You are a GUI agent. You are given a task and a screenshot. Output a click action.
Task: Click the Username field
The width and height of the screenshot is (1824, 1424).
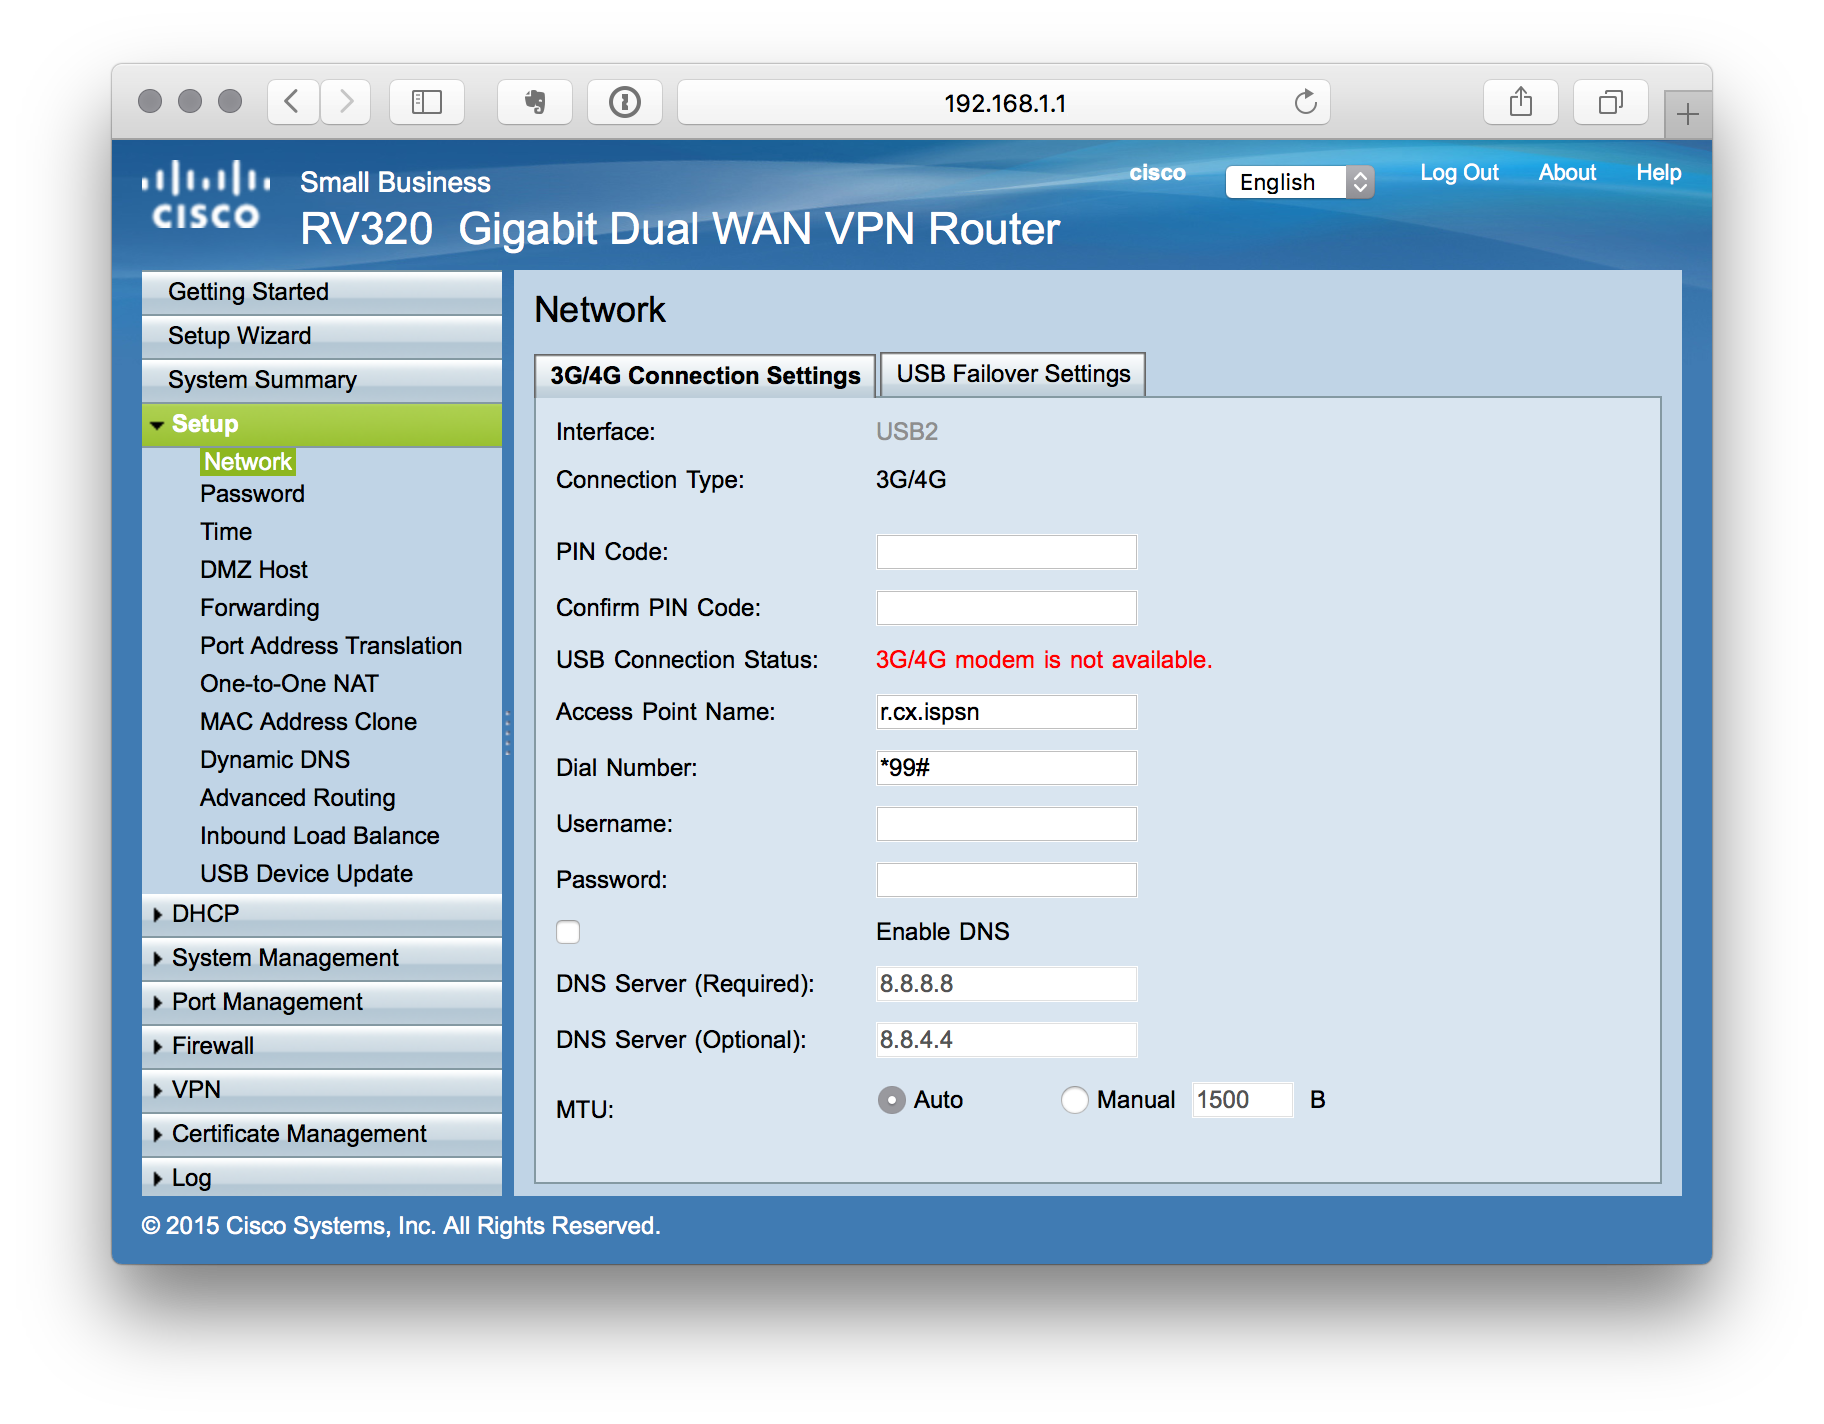[x=1007, y=824]
